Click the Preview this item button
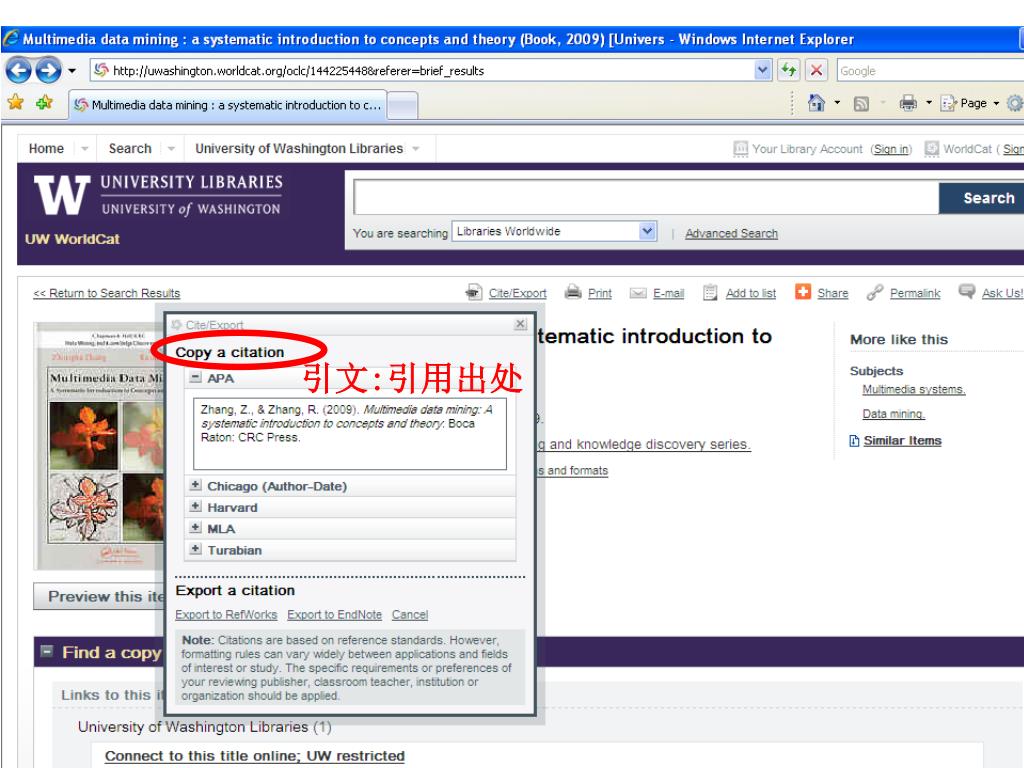The width and height of the screenshot is (1024, 768). pos(99,596)
